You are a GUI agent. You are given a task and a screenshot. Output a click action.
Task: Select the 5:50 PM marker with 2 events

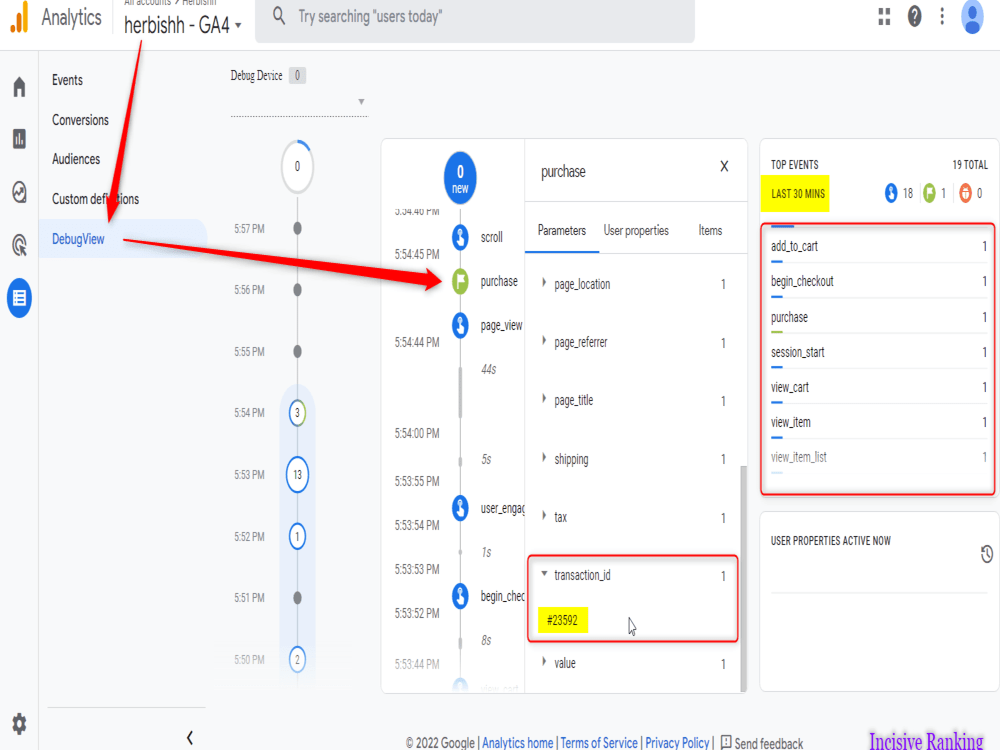tap(297, 659)
